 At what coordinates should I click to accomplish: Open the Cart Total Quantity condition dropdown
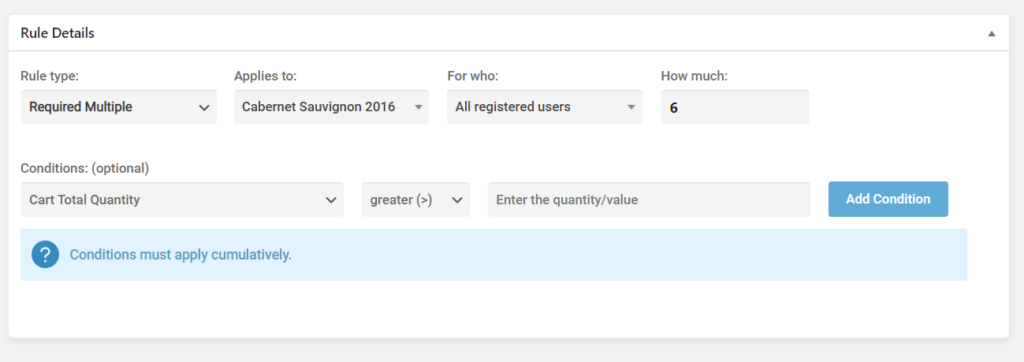click(x=182, y=199)
